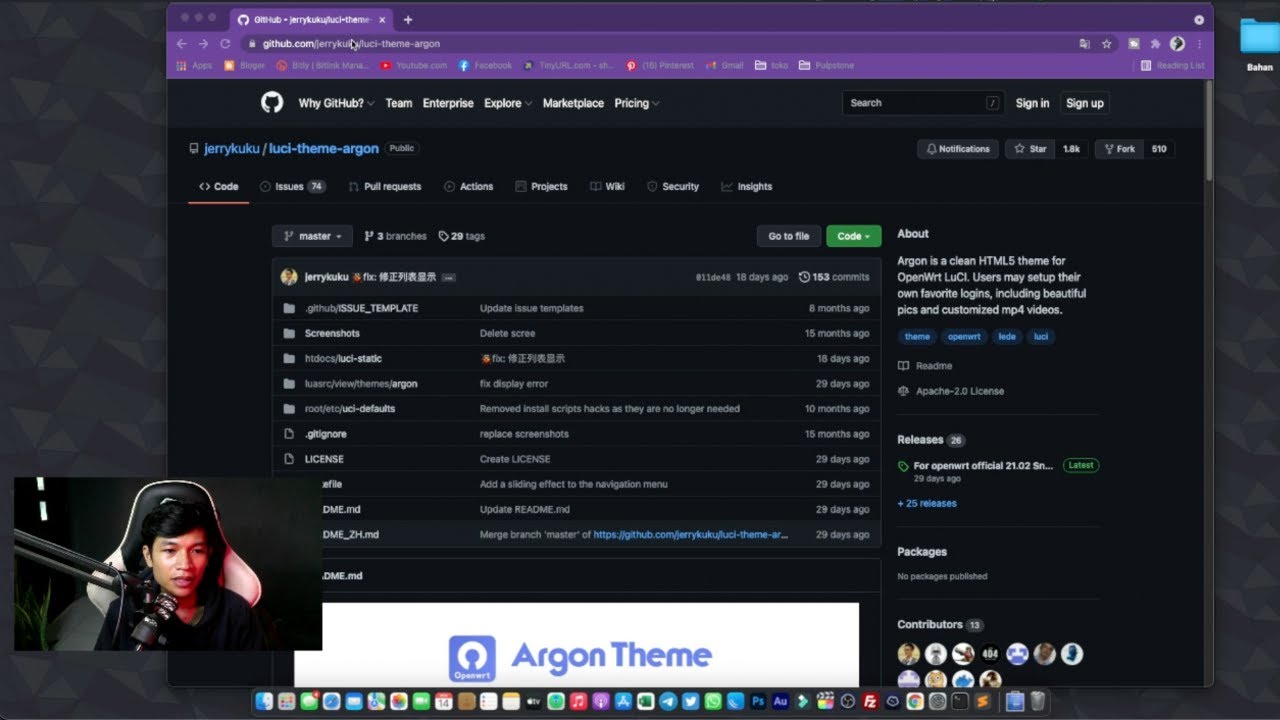
Task: Open the Pinterest bookmark
Action: coord(660,65)
